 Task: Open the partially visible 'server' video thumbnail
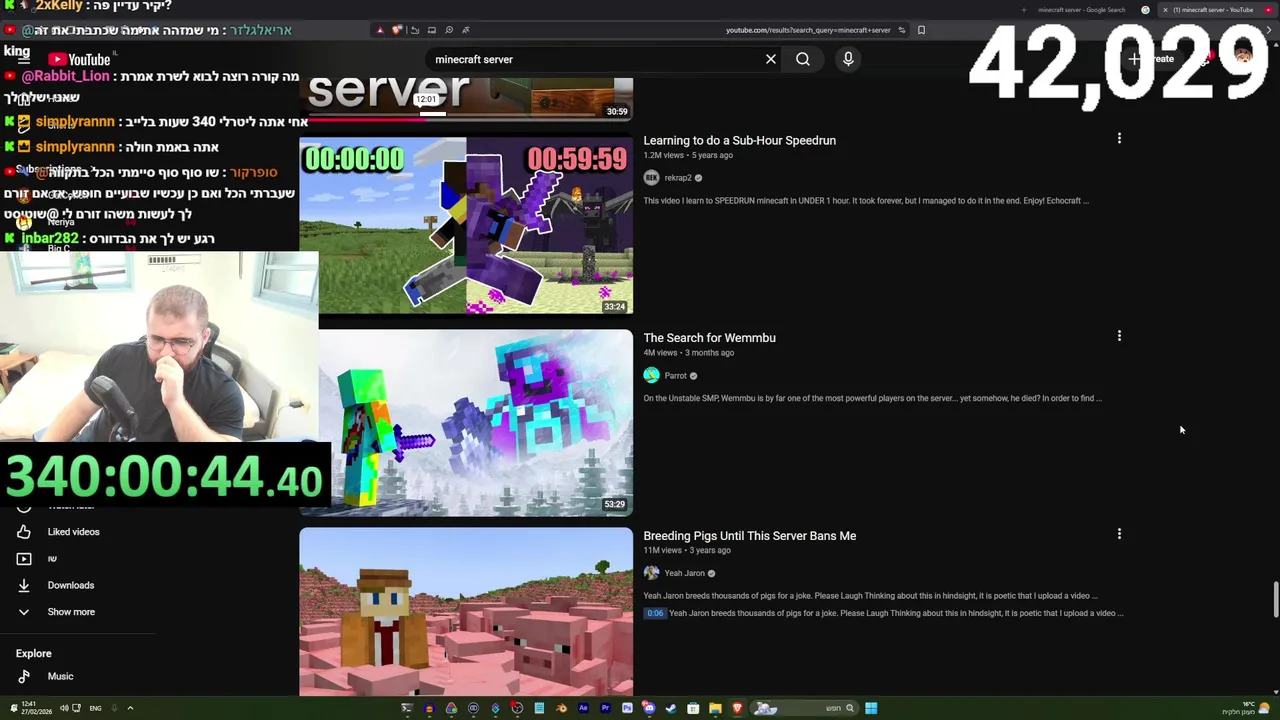tap(466, 98)
